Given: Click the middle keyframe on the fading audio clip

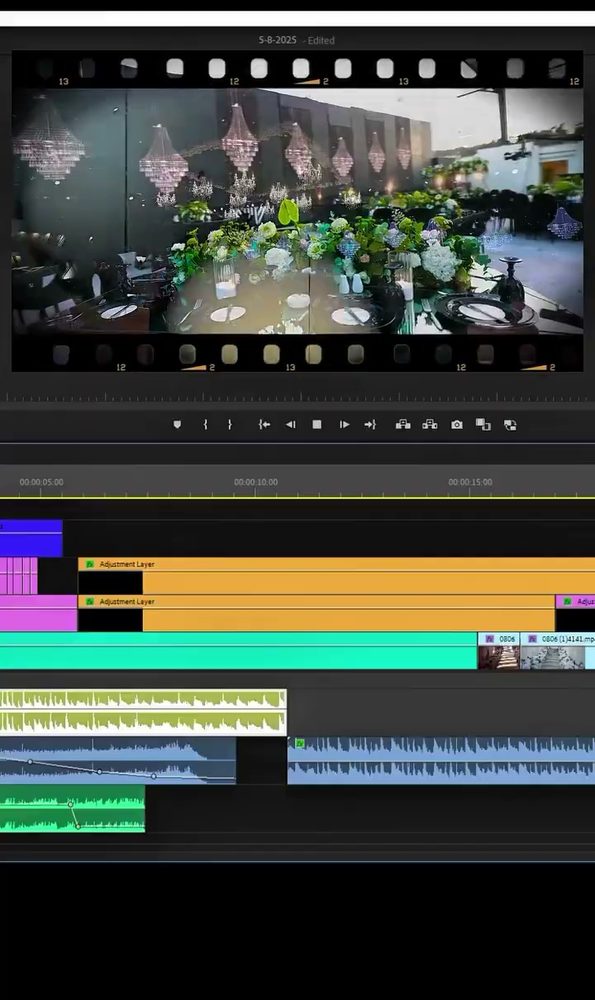Looking at the screenshot, I should [99, 772].
